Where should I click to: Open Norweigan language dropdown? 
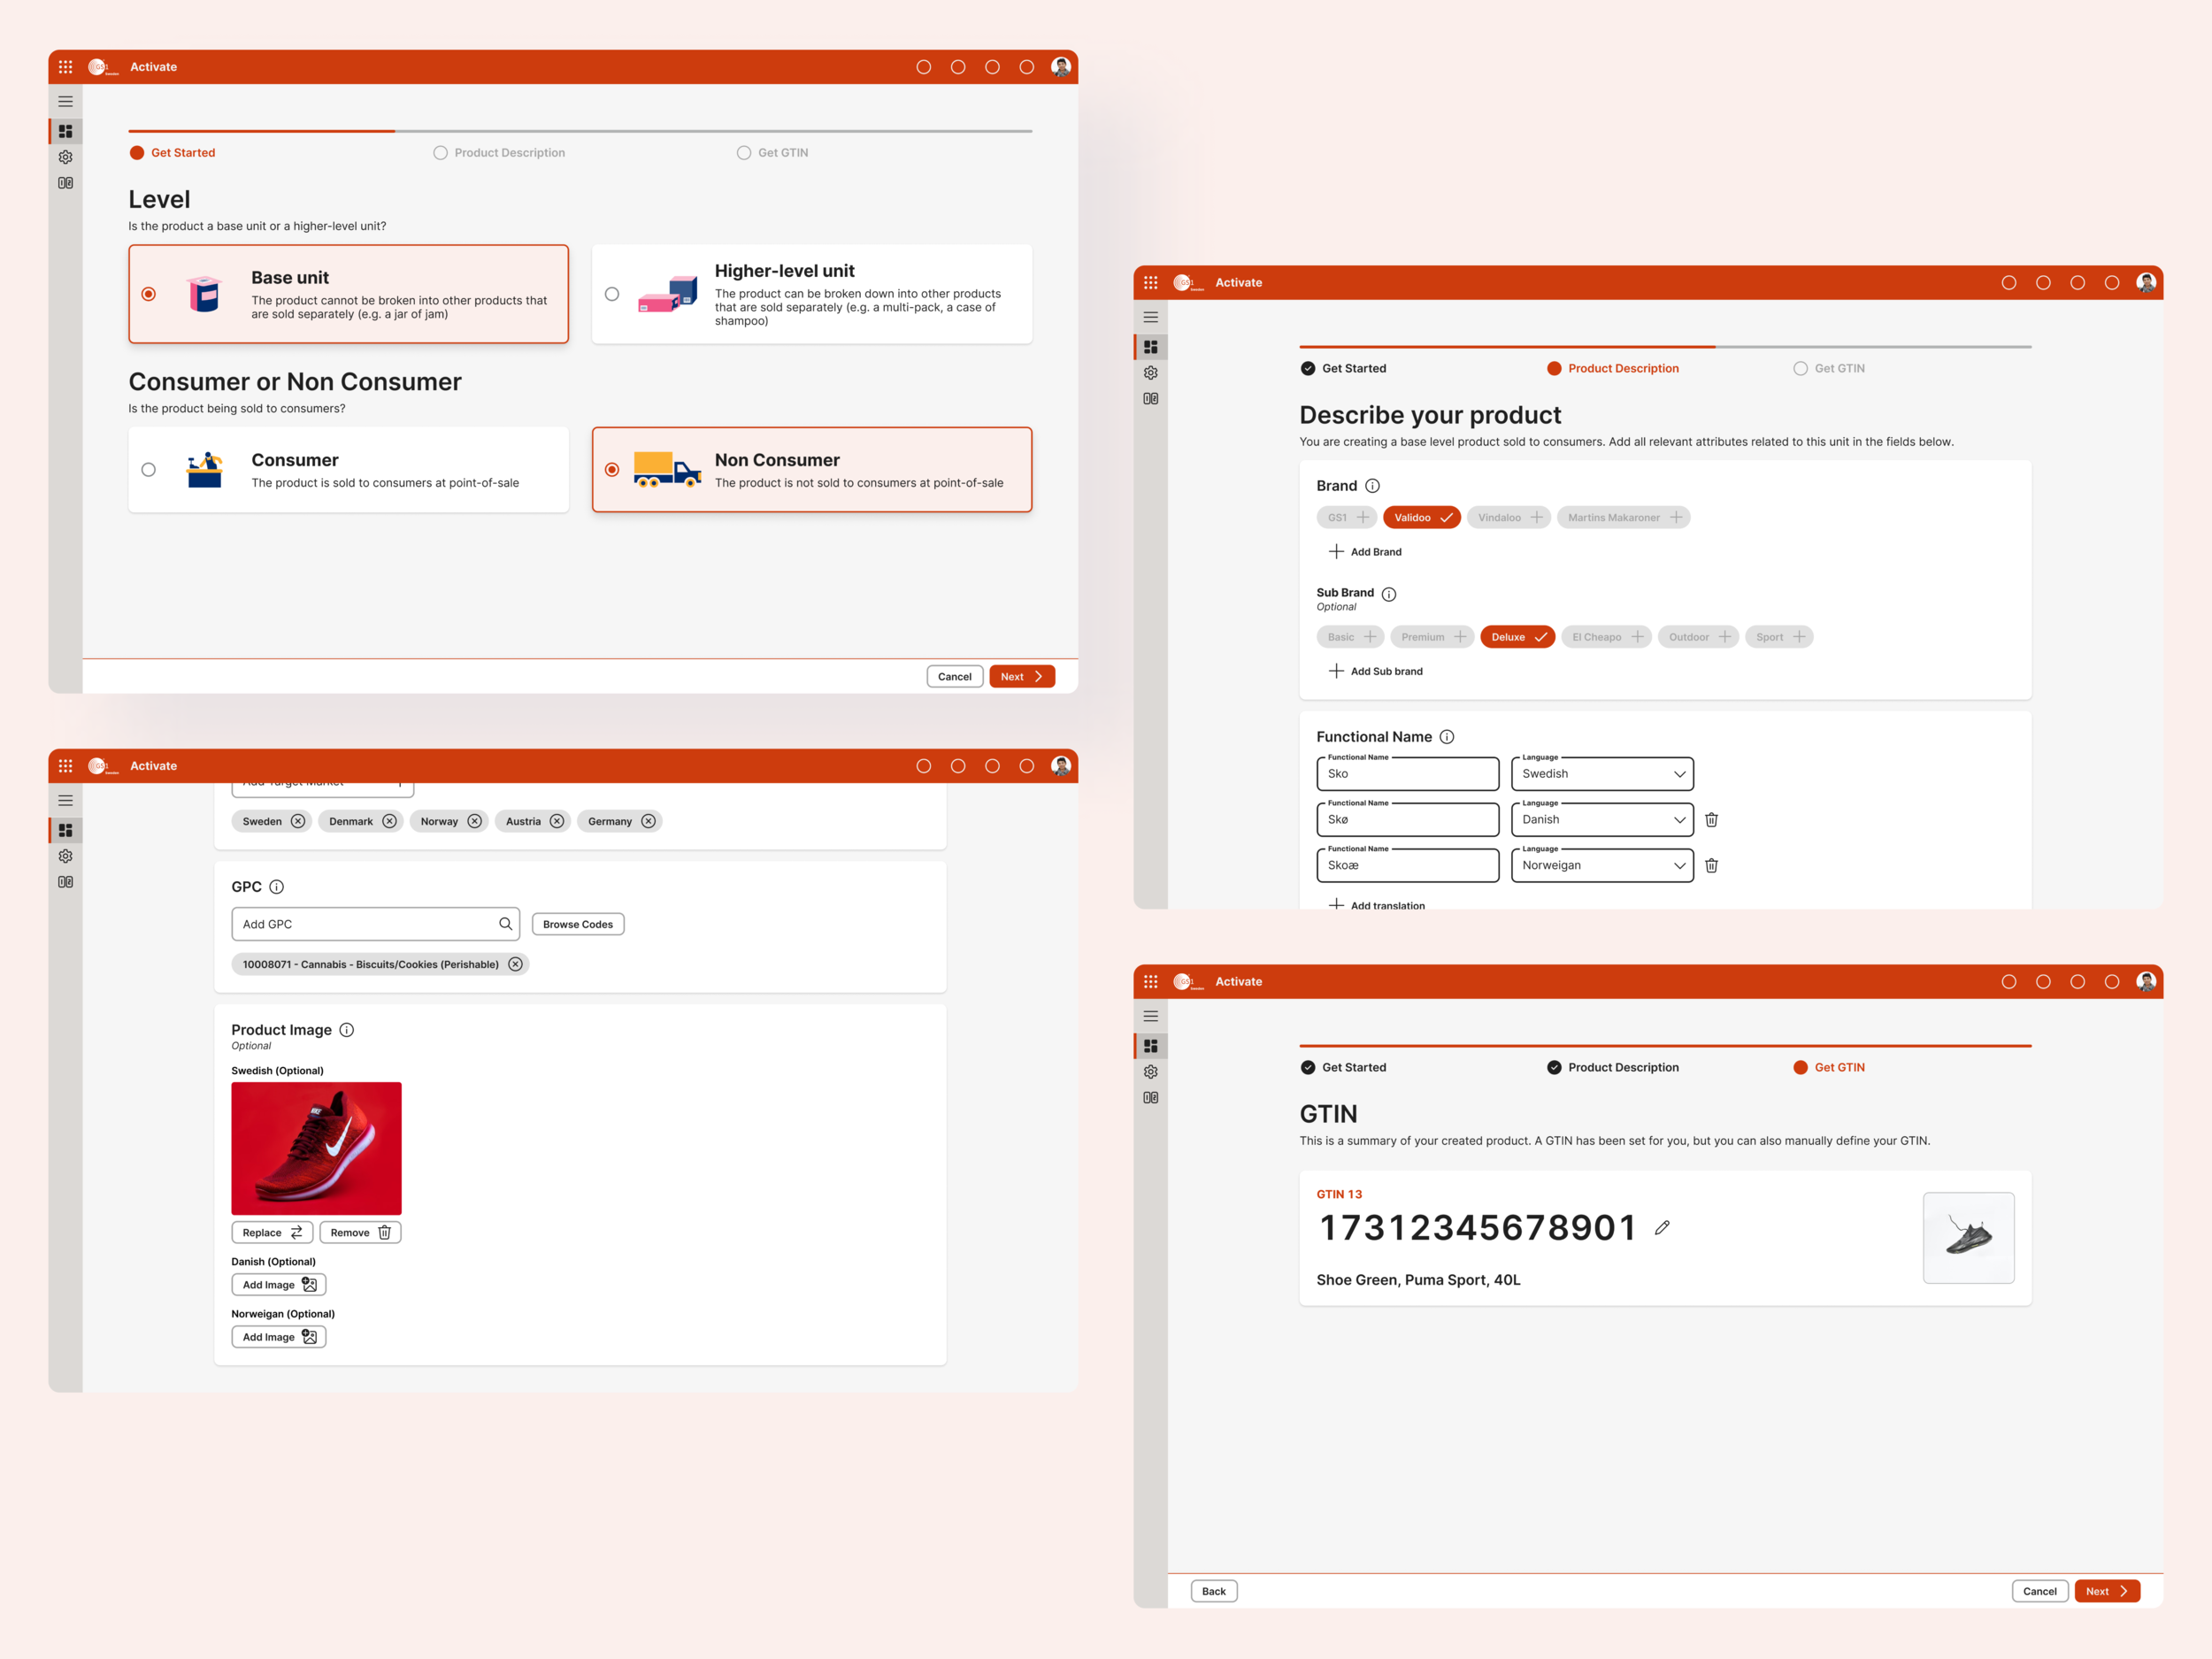1602,866
